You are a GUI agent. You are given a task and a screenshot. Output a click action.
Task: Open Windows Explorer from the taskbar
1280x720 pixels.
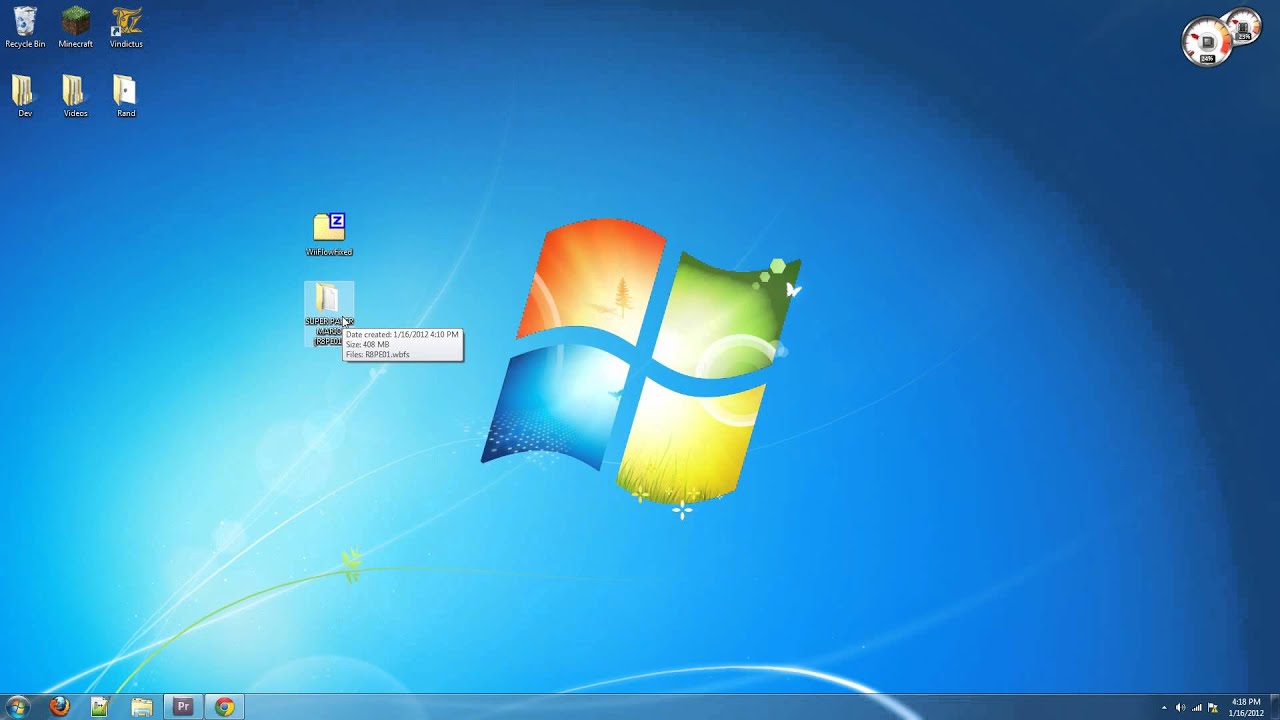pyautogui.click(x=141, y=707)
